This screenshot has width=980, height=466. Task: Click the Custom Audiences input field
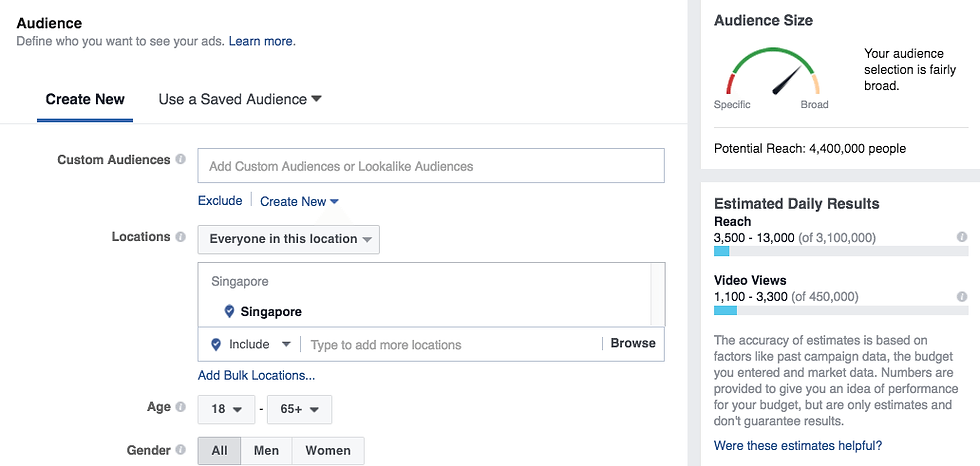431,166
